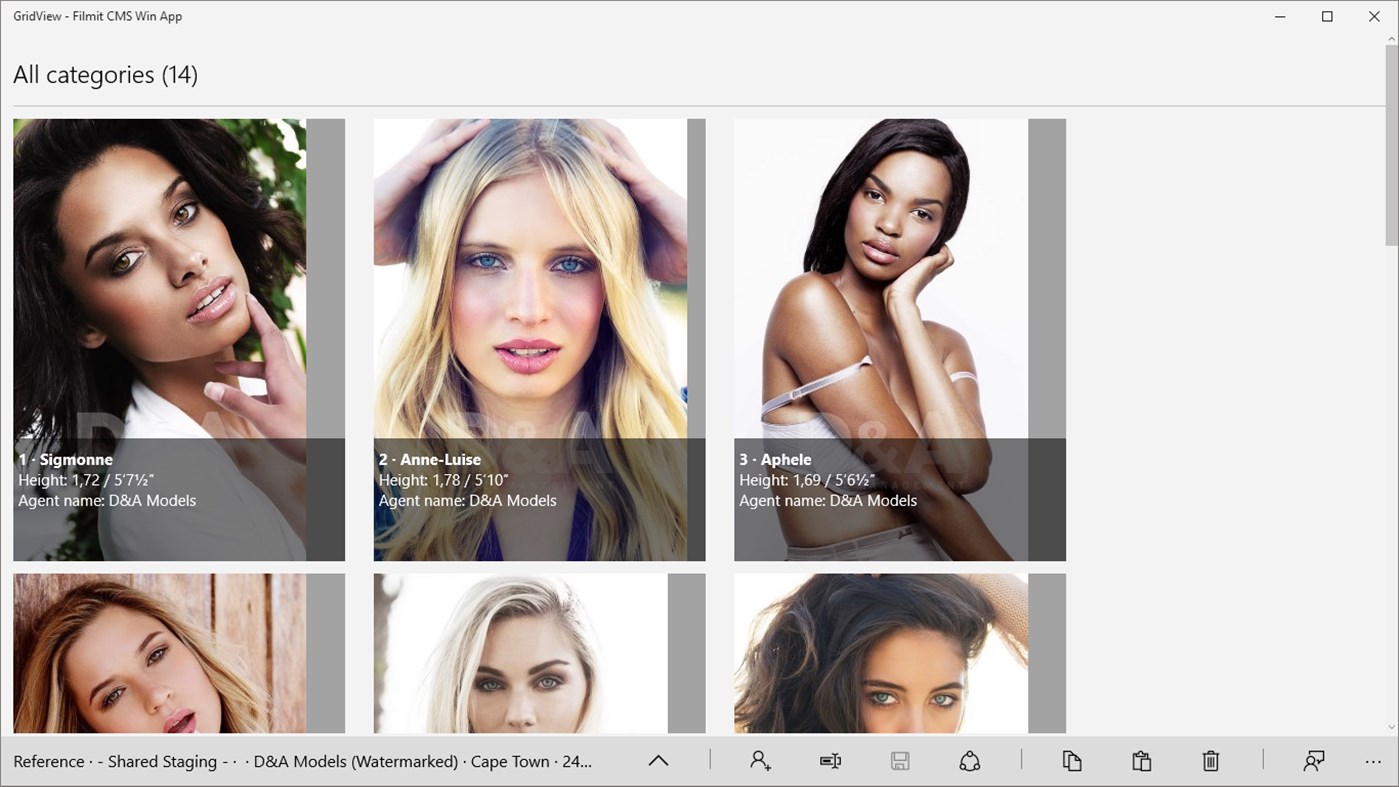Click 'Height: 1,69 / 5'6½"' text

tap(807, 480)
